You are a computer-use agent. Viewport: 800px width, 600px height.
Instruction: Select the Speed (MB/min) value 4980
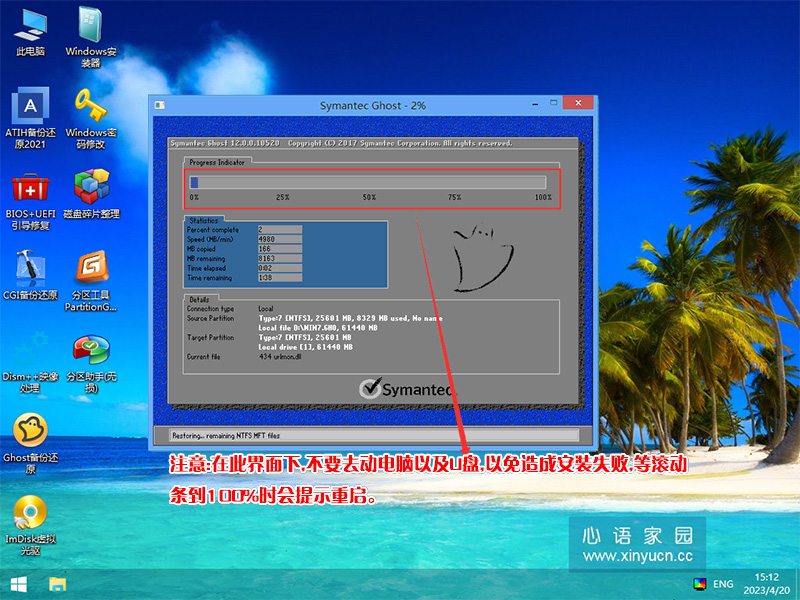point(280,239)
